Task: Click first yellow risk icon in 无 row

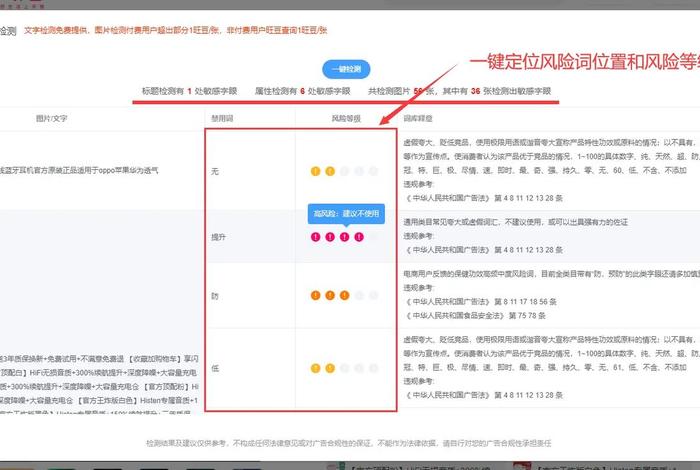Action: tap(316, 171)
